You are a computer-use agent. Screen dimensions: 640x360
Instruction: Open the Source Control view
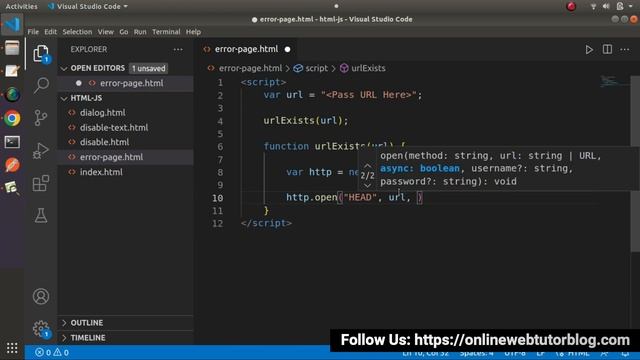point(41,118)
